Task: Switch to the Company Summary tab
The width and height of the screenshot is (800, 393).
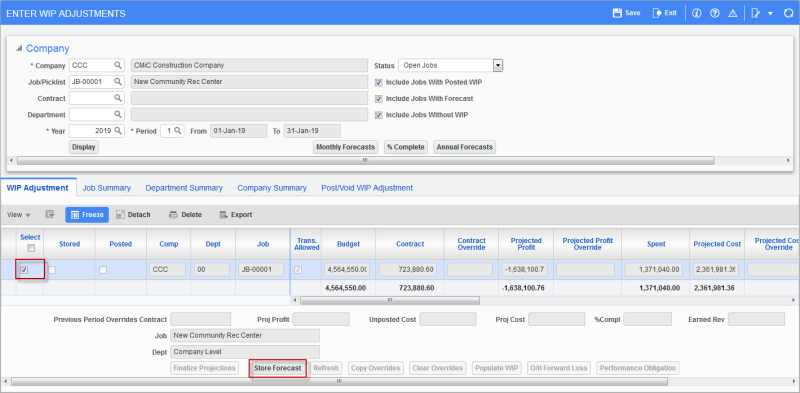Action: tap(272, 188)
